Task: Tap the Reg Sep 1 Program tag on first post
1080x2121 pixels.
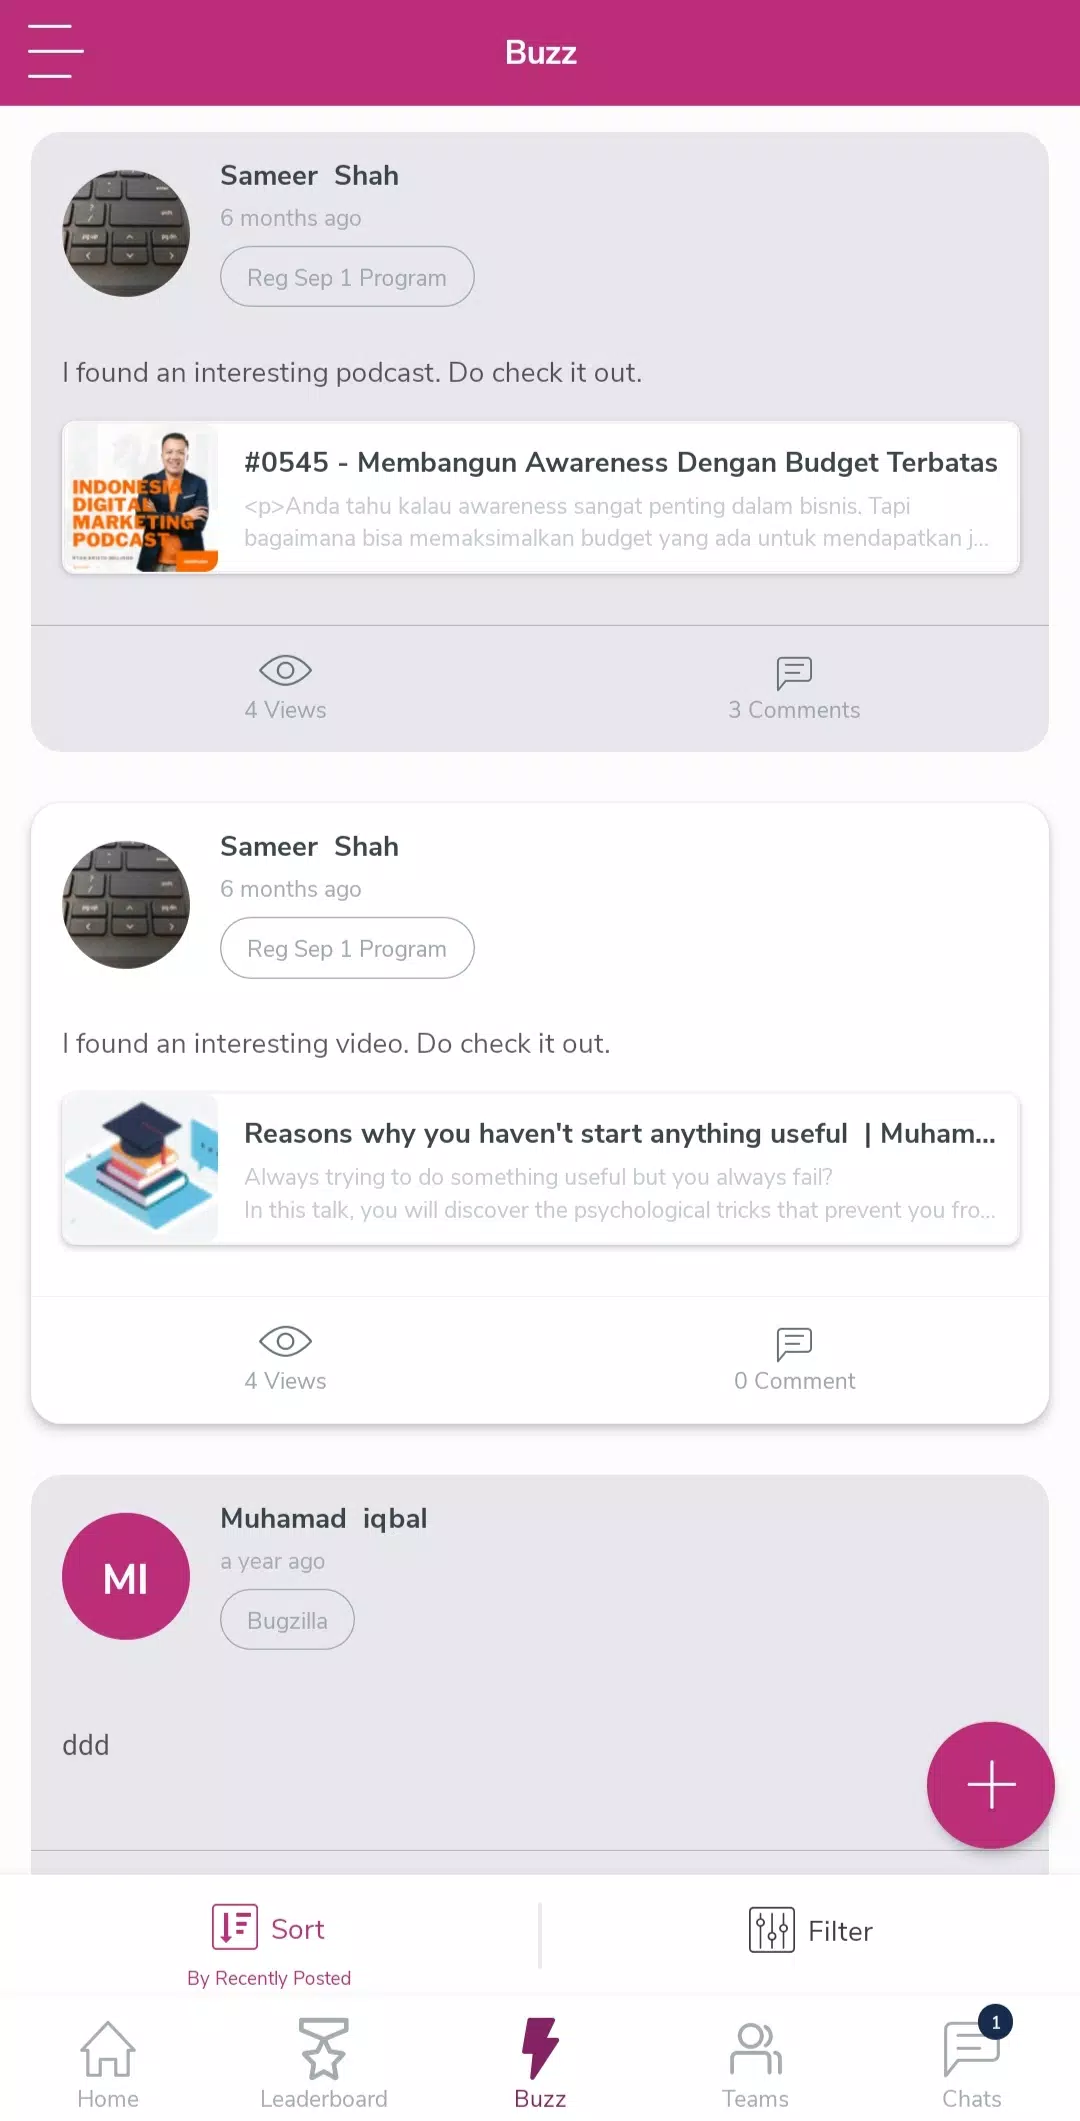Action: tap(347, 277)
